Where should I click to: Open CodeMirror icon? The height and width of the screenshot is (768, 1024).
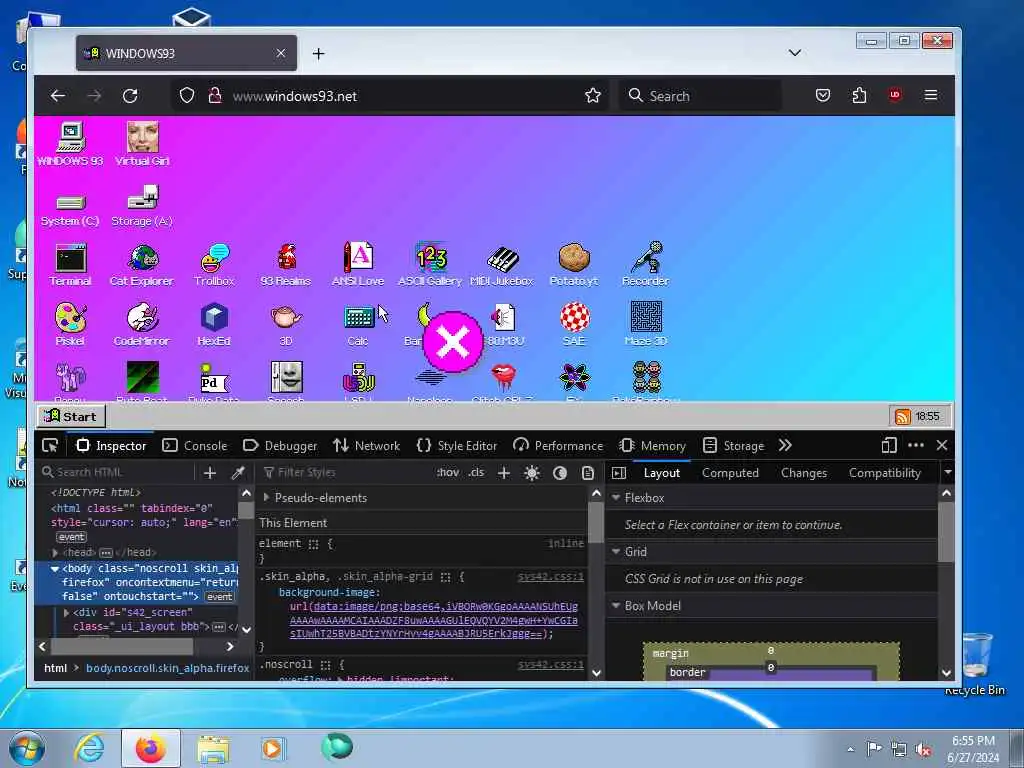(142, 324)
